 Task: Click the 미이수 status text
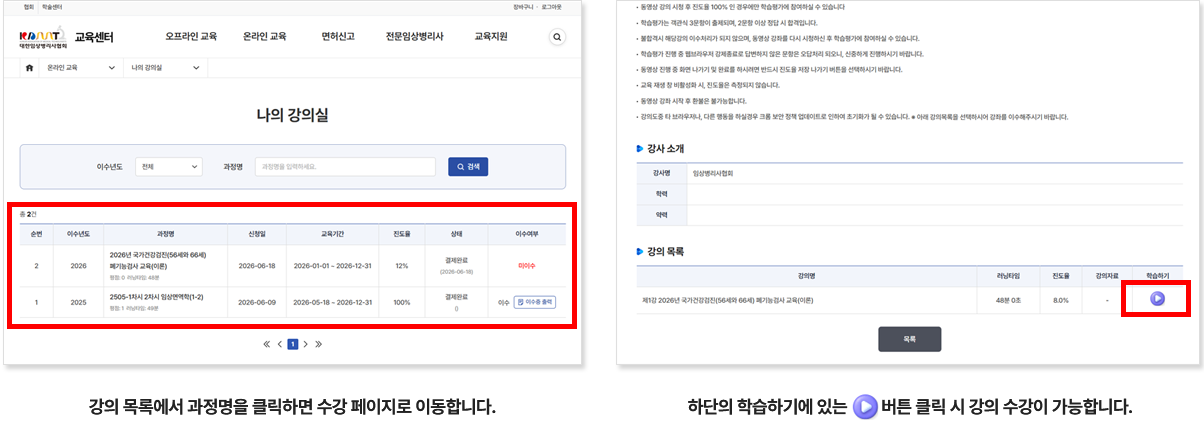point(526,266)
